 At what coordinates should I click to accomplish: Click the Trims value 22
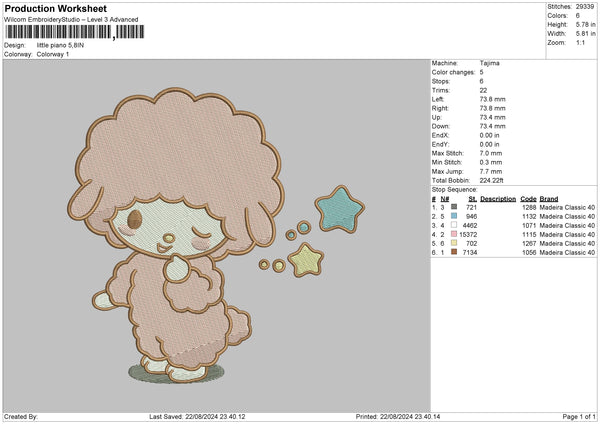(x=483, y=90)
